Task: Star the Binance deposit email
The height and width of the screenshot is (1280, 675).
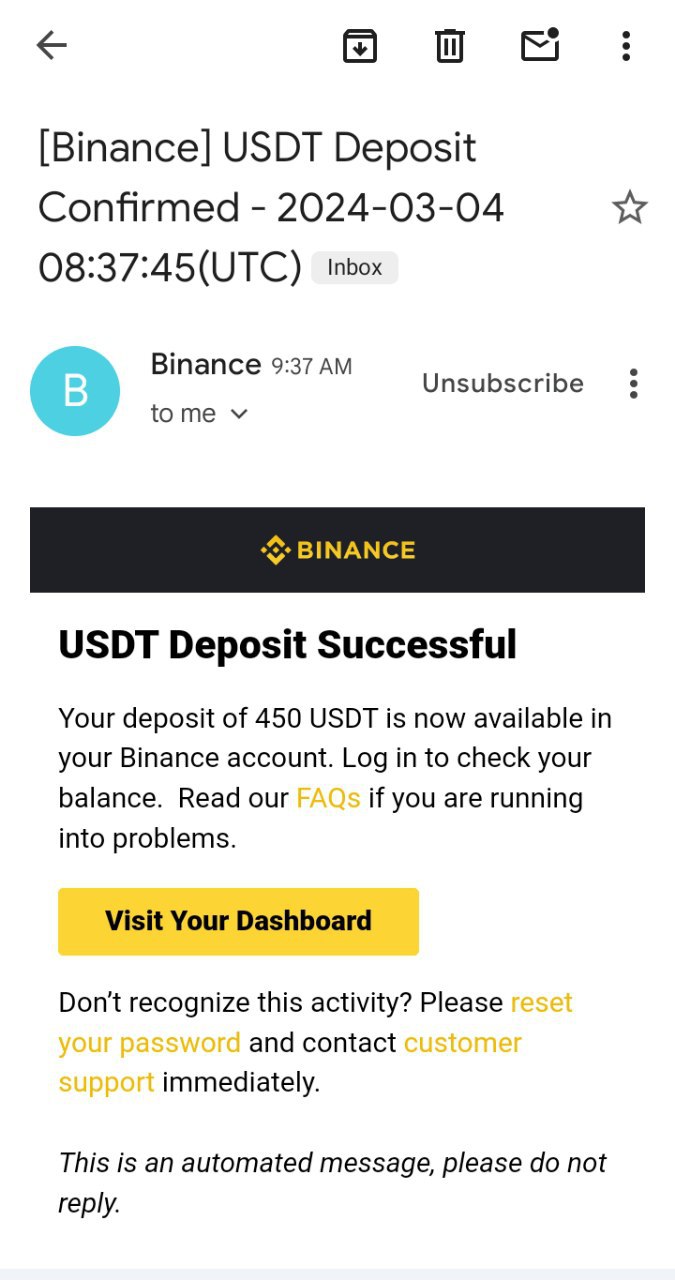Action: pyautogui.click(x=629, y=208)
